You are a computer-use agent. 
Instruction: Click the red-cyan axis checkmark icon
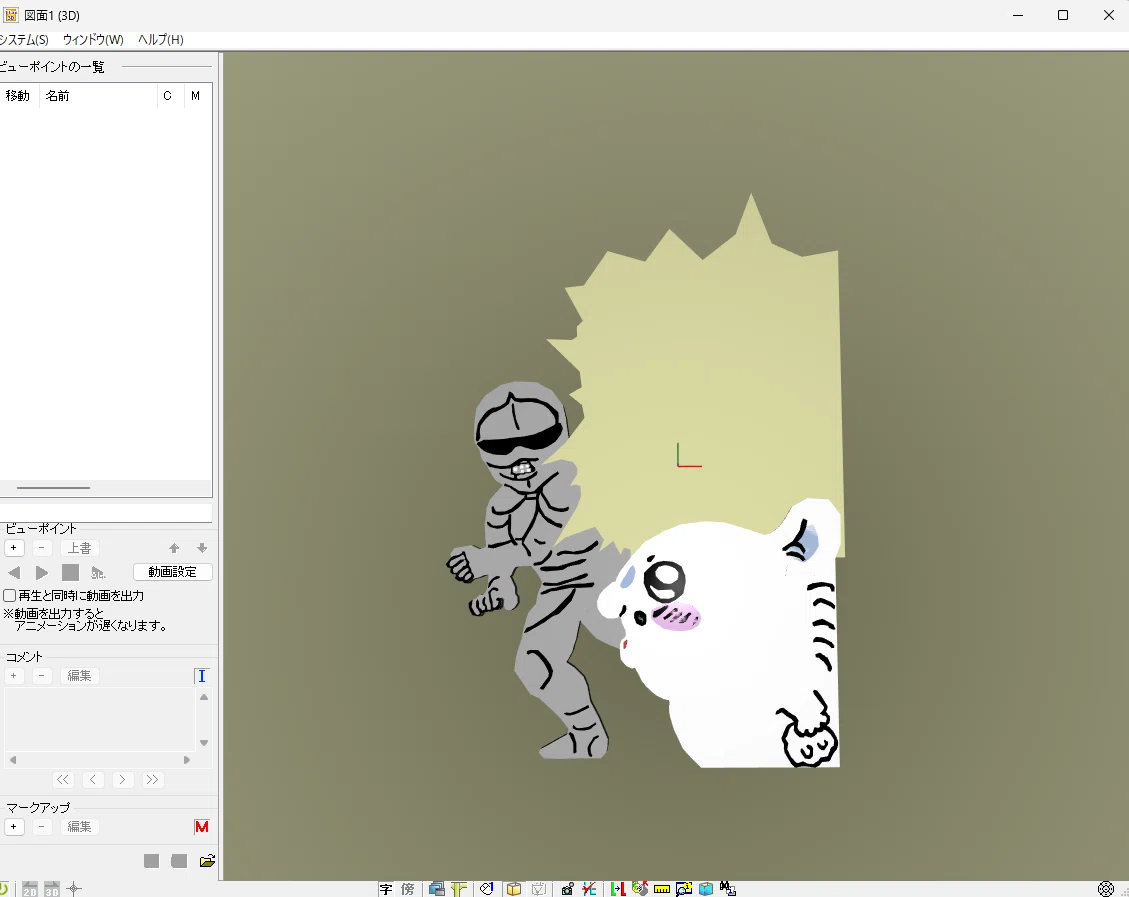click(x=590, y=889)
